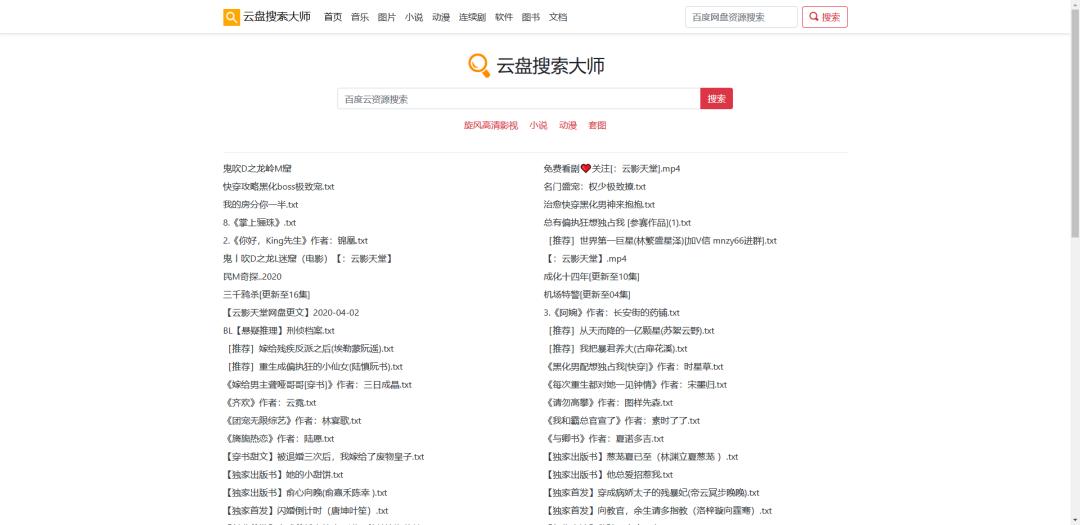Open 治愈快穿黑化男神来抱抱.txt result

599,205
